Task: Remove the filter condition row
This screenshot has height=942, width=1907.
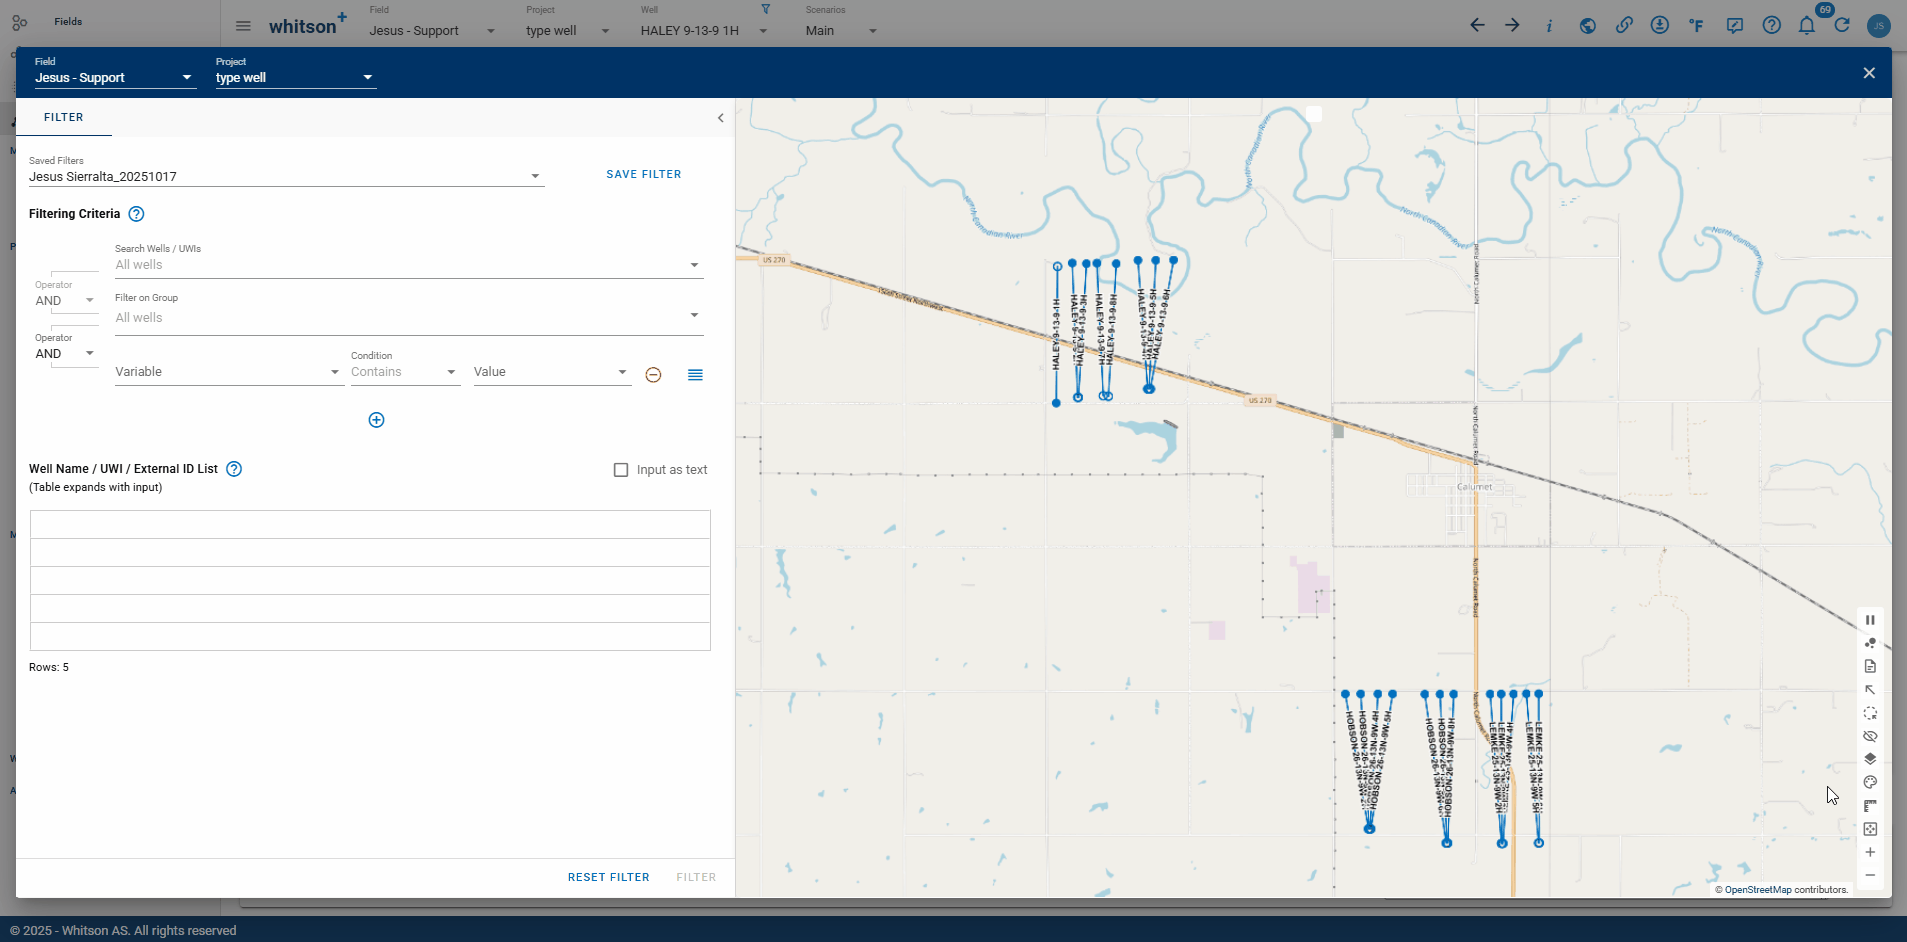Action: click(x=653, y=375)
